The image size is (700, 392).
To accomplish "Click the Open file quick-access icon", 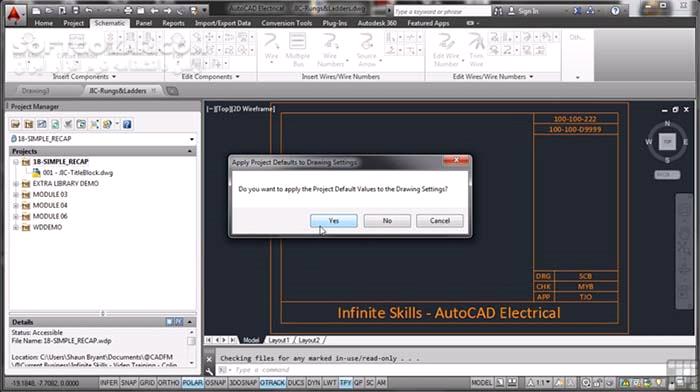I will pos(49,10).
